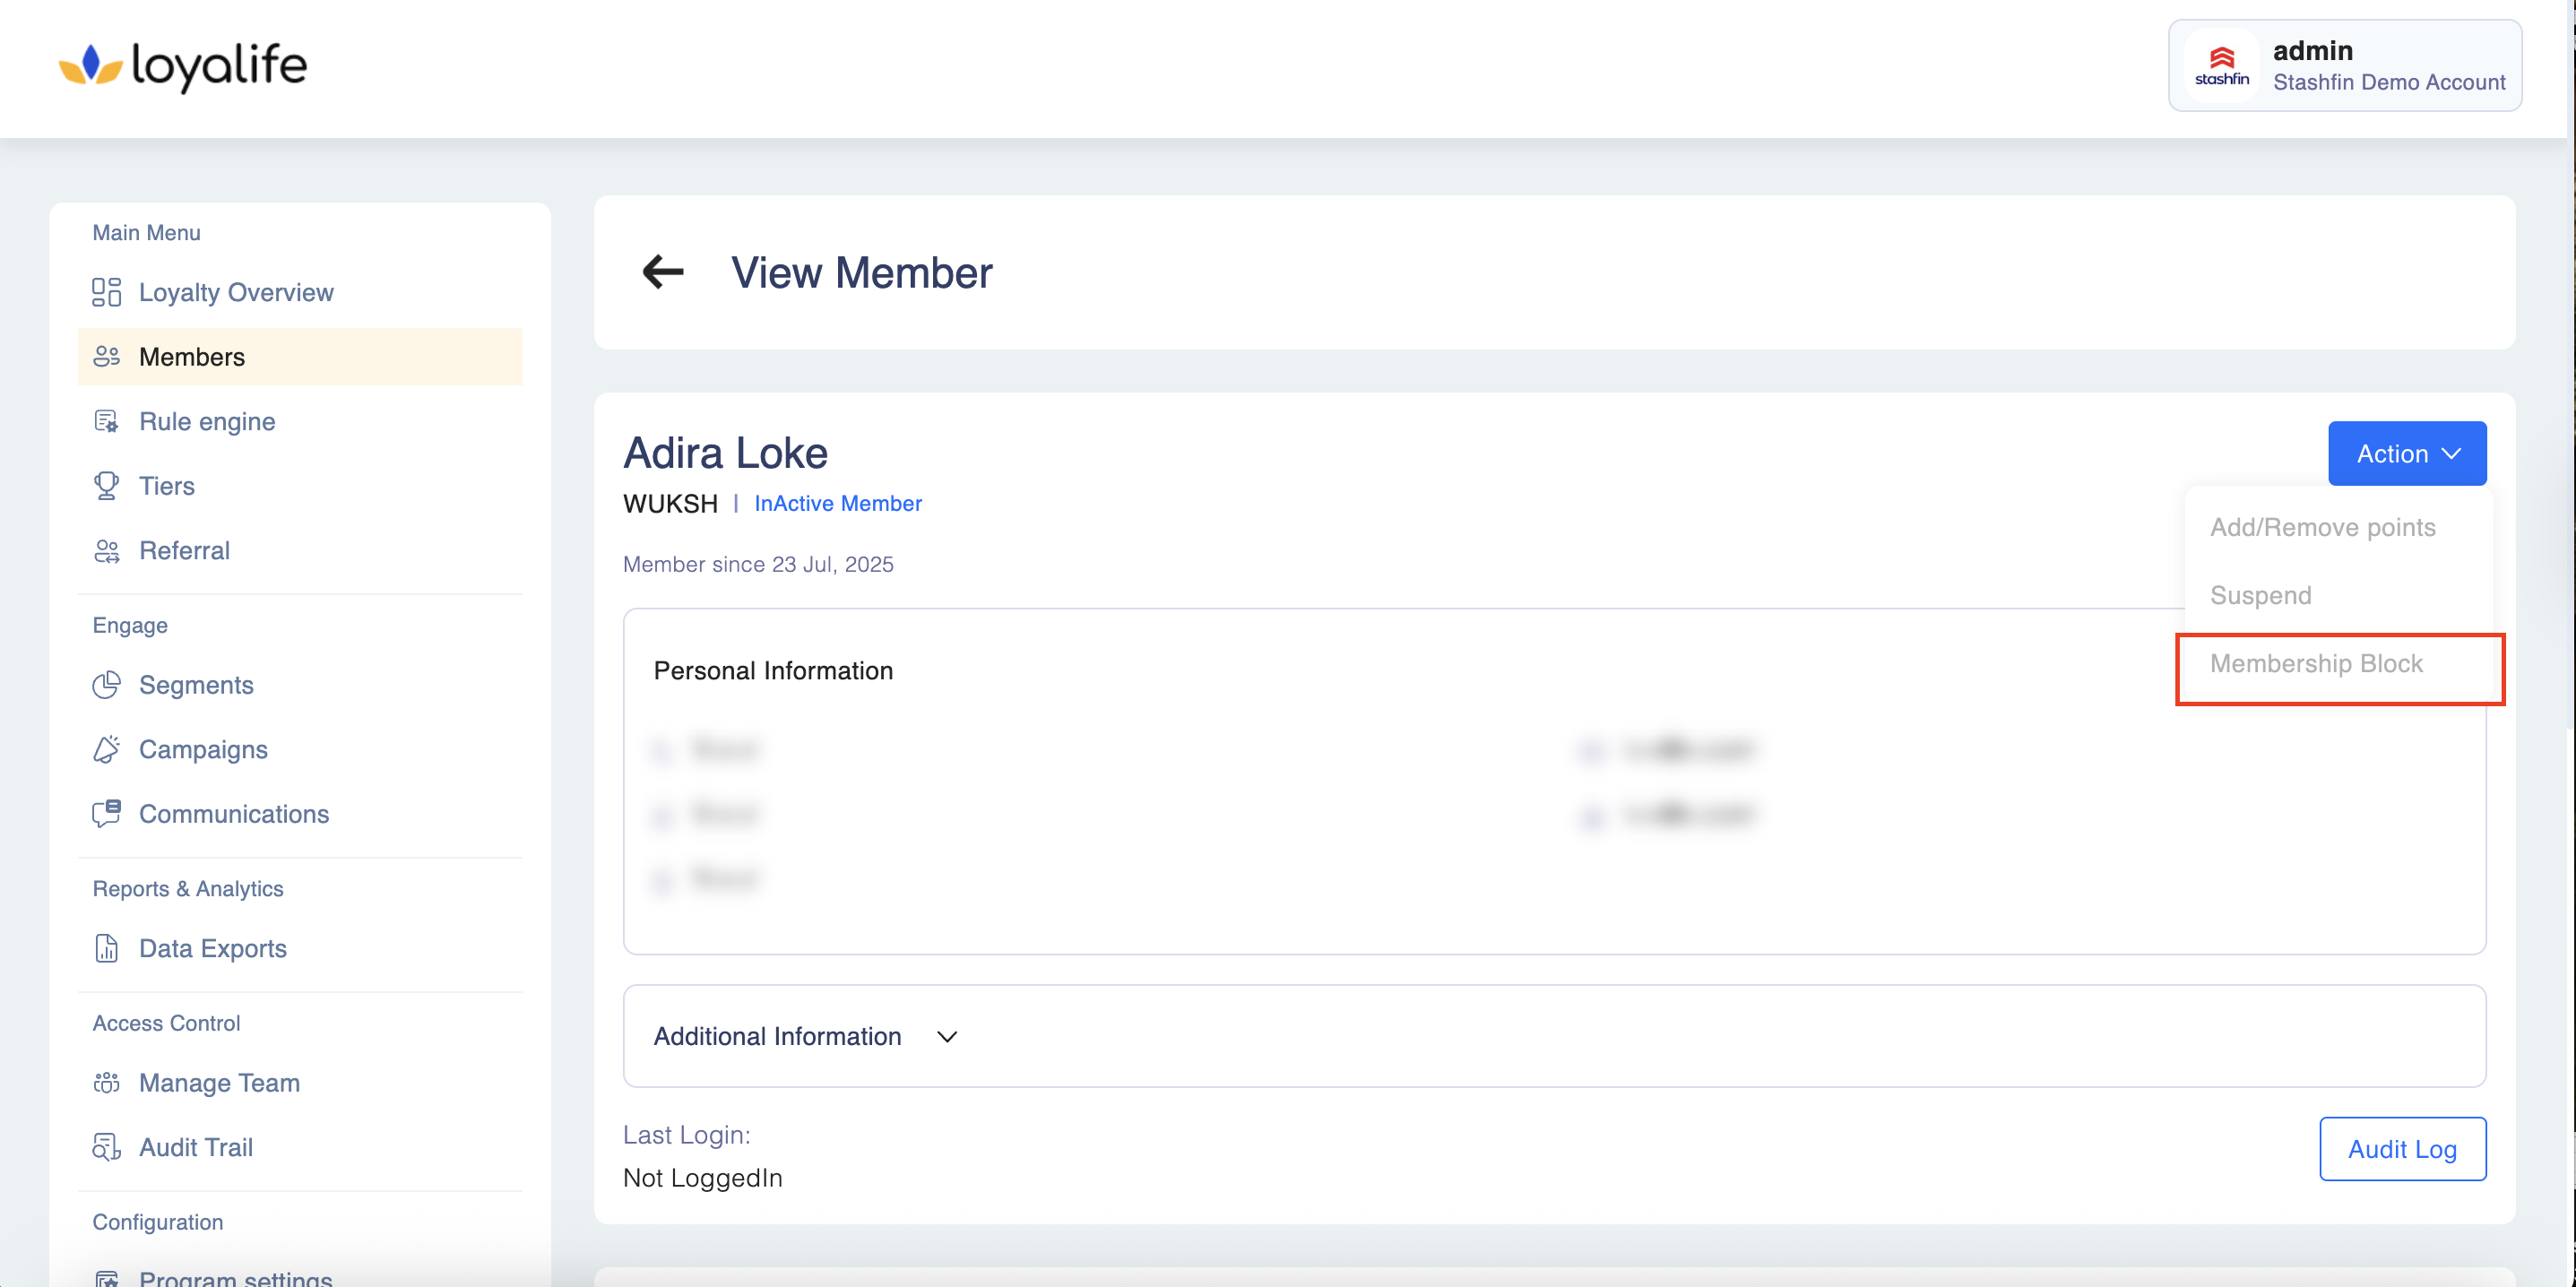Open the Members sidebar item
The width and height of the screenshot is (2576, 1287).
[192, 357]
